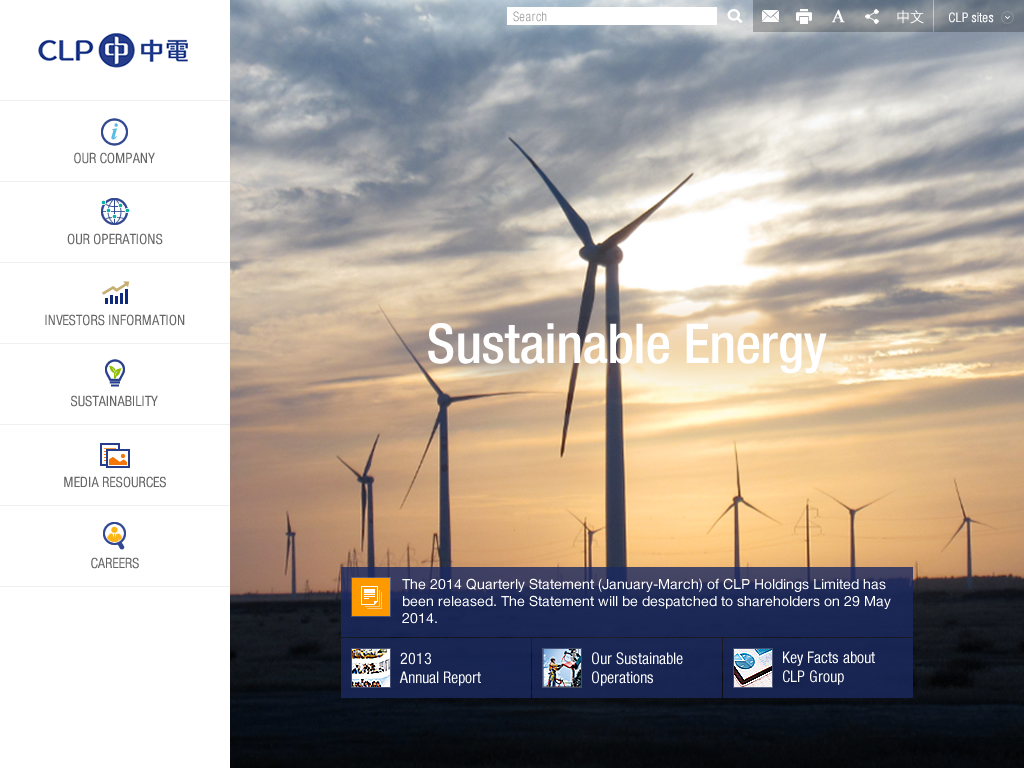Viewport: 1024px width, 768px height.
Task: Open the email envelope icon
Action: pyautogui.click(x=770, y=16)
